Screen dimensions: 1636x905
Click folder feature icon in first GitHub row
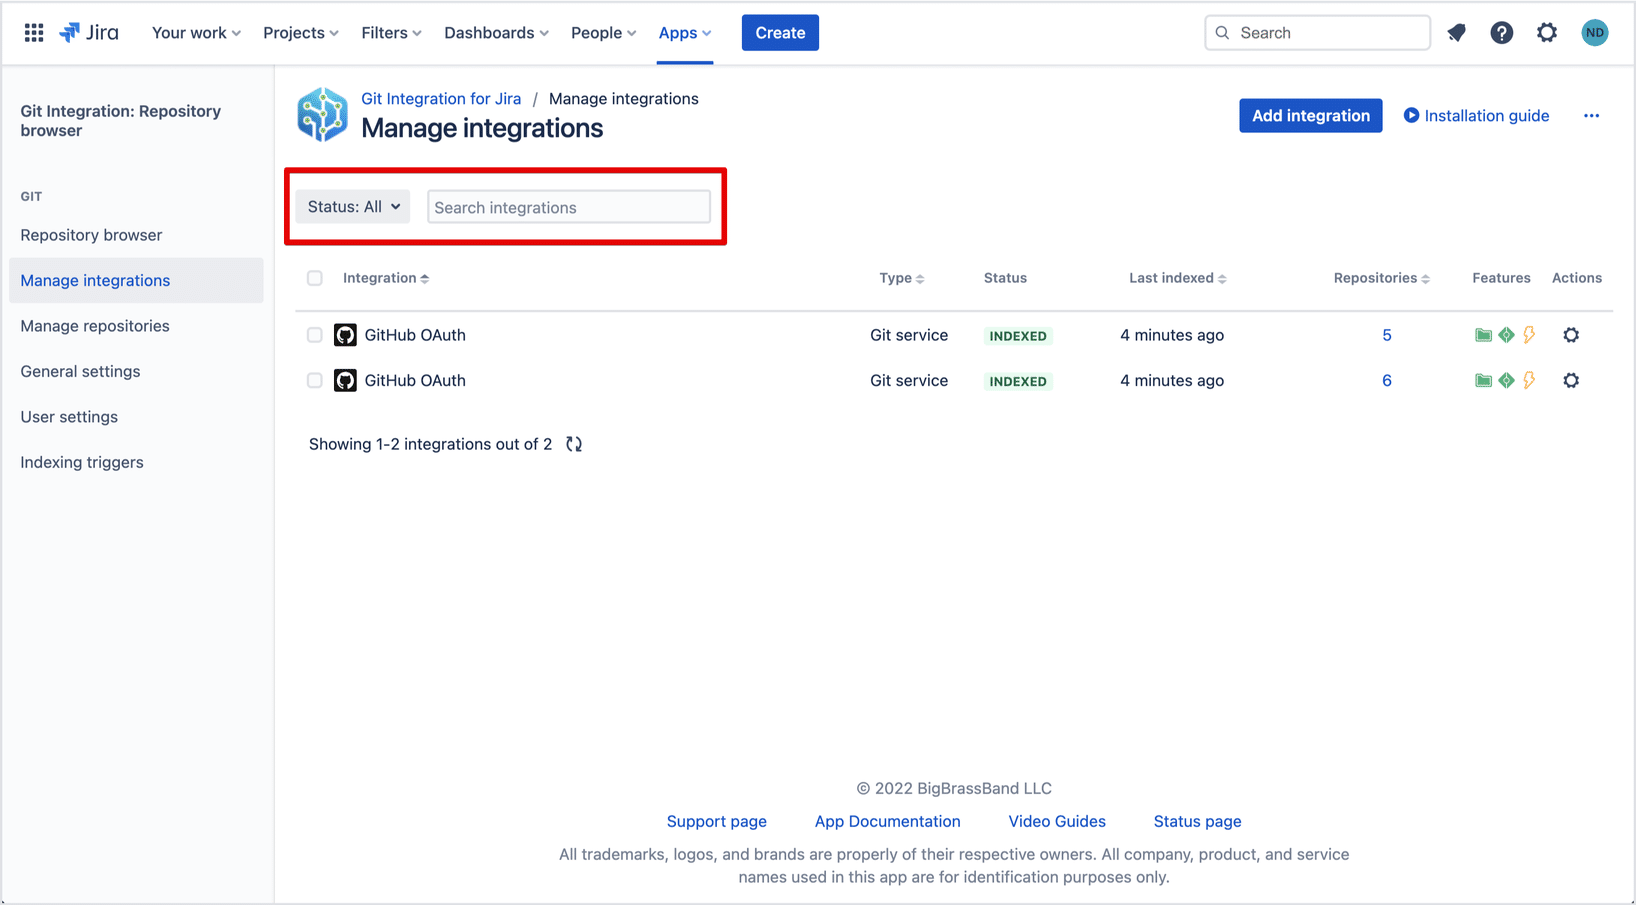tap(1483, 335)
